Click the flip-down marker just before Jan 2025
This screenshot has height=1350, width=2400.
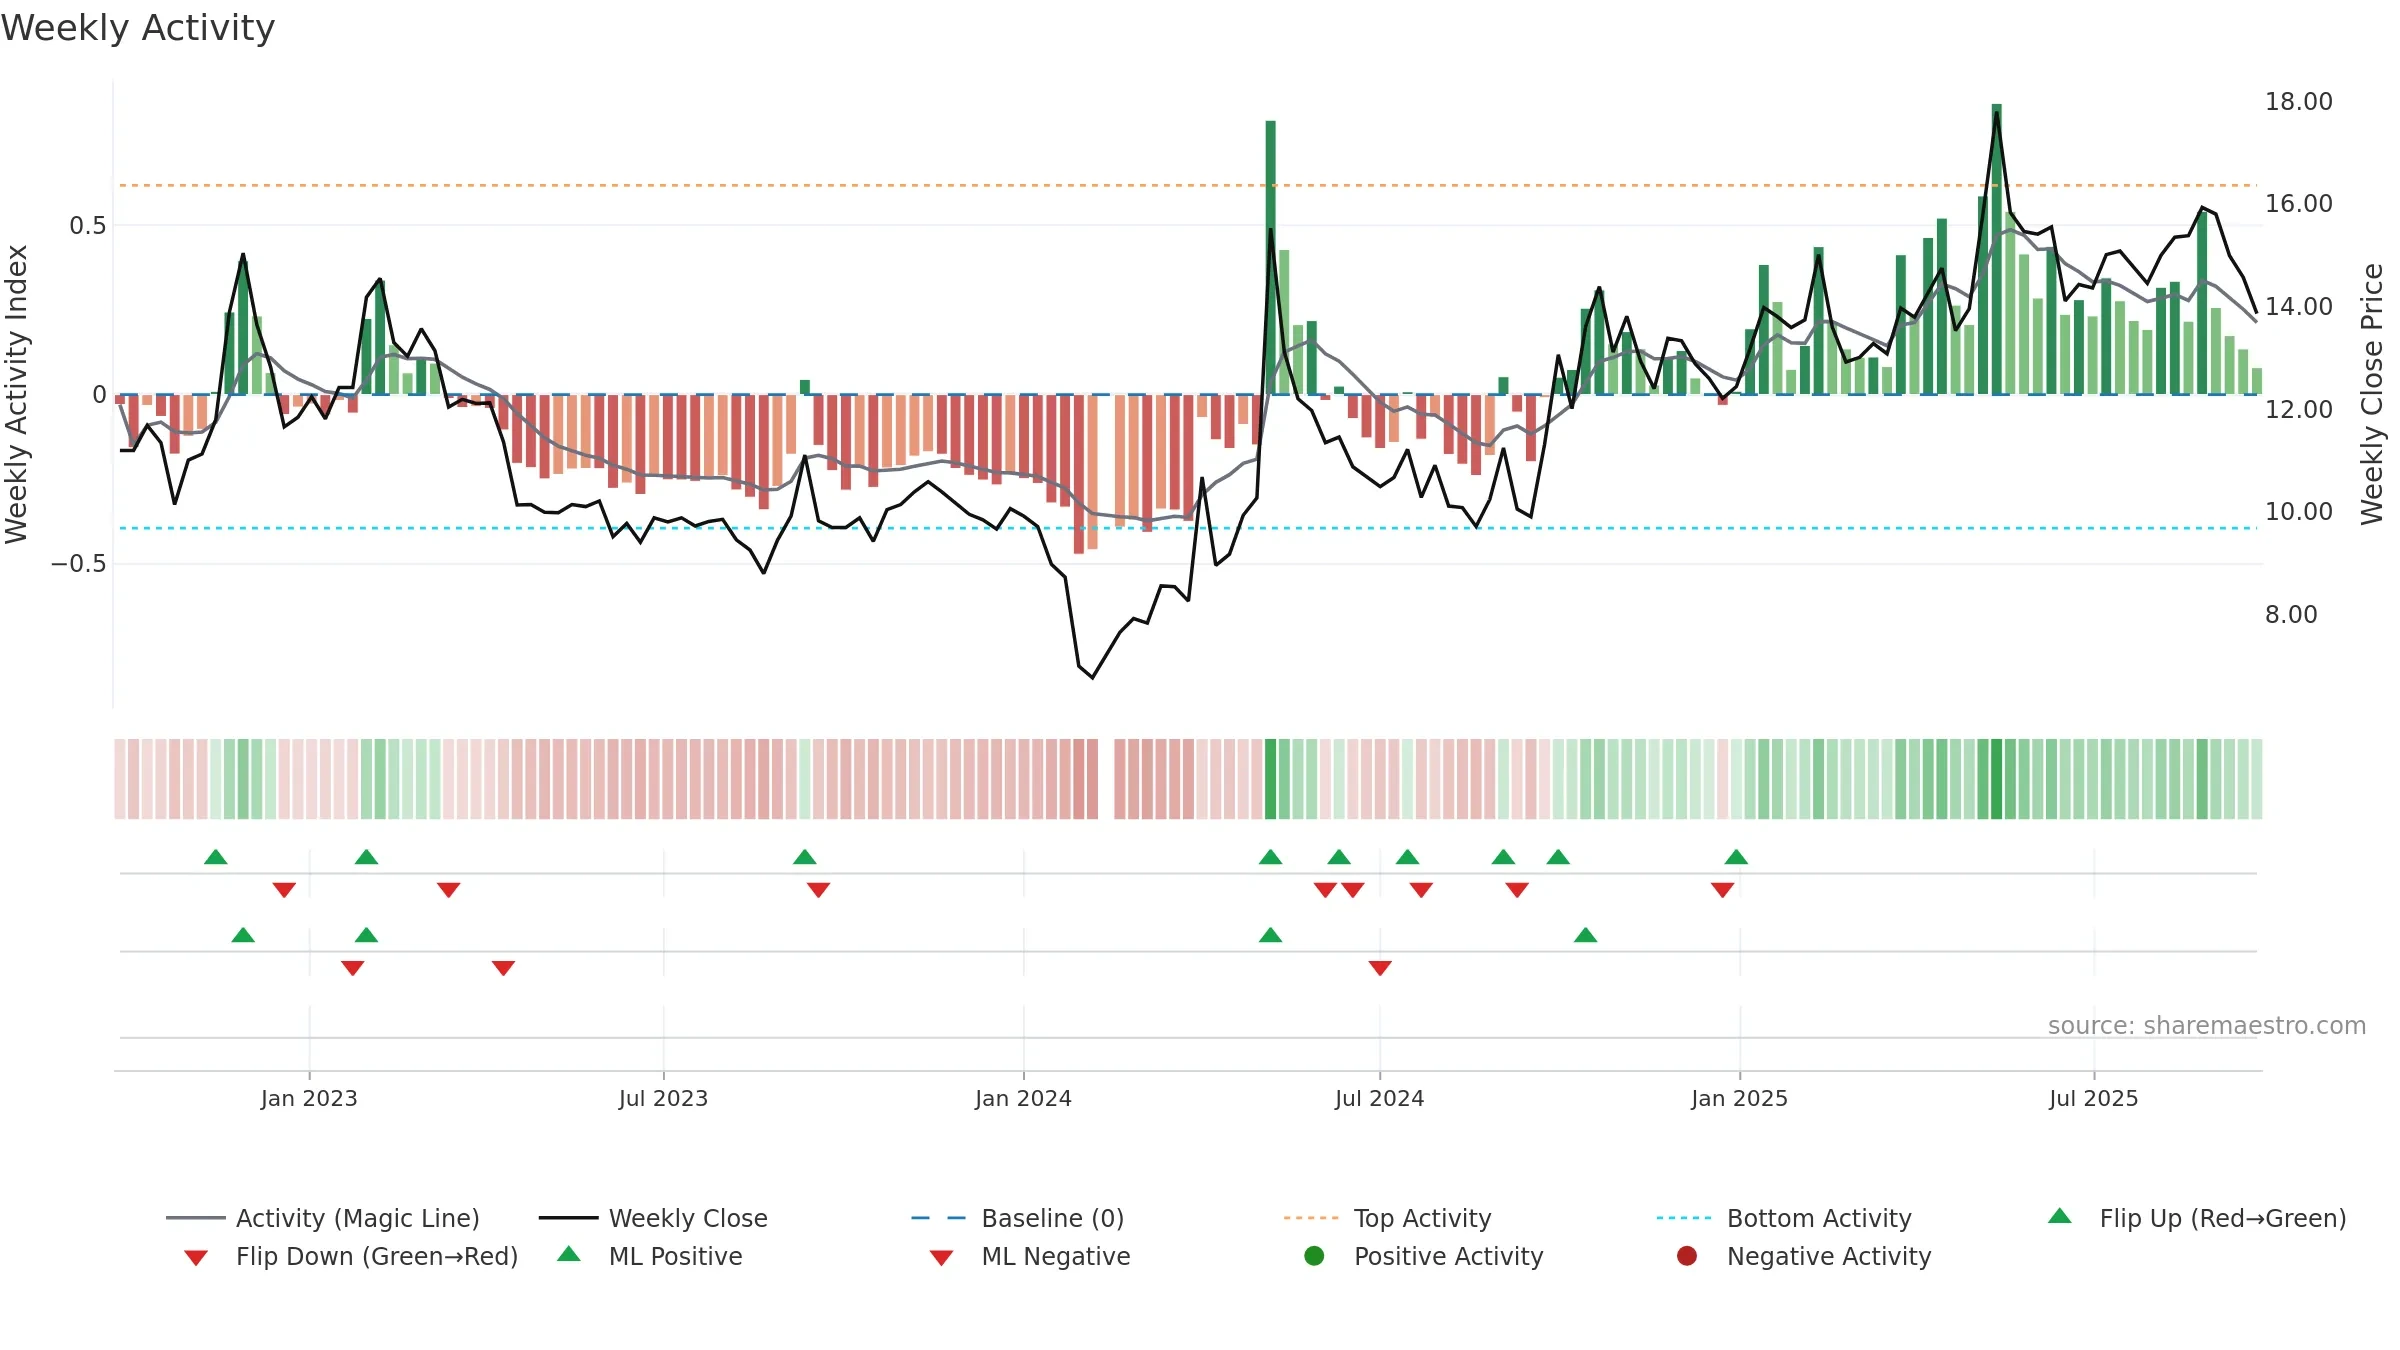pos(1722,890)
